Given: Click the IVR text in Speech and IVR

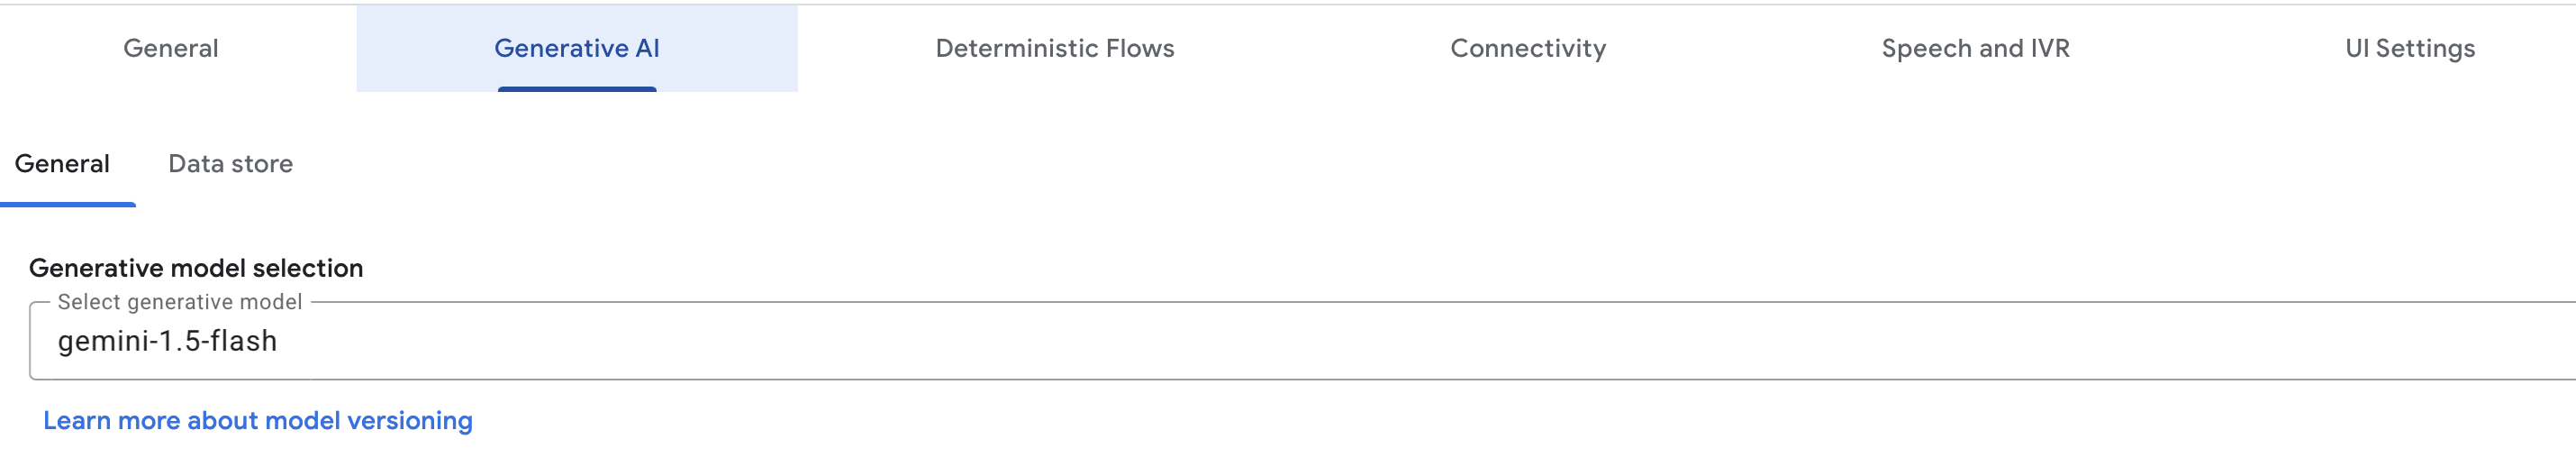Looking at the screenshot, I should pos(2050,48).
